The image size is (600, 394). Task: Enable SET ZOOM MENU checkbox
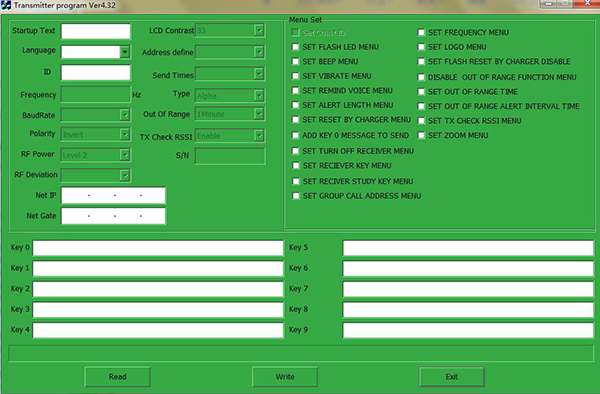[421, 135]
